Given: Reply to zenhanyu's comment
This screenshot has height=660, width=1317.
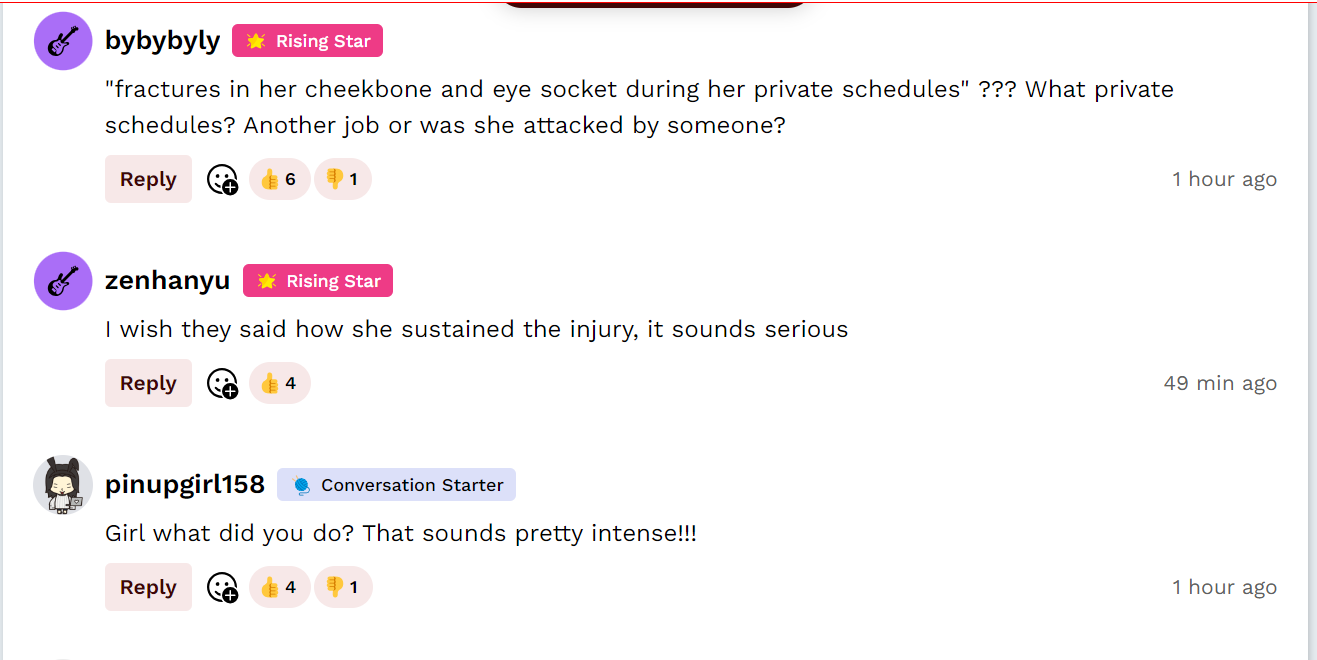Looking at the screenshot, I should pos(148,384).
